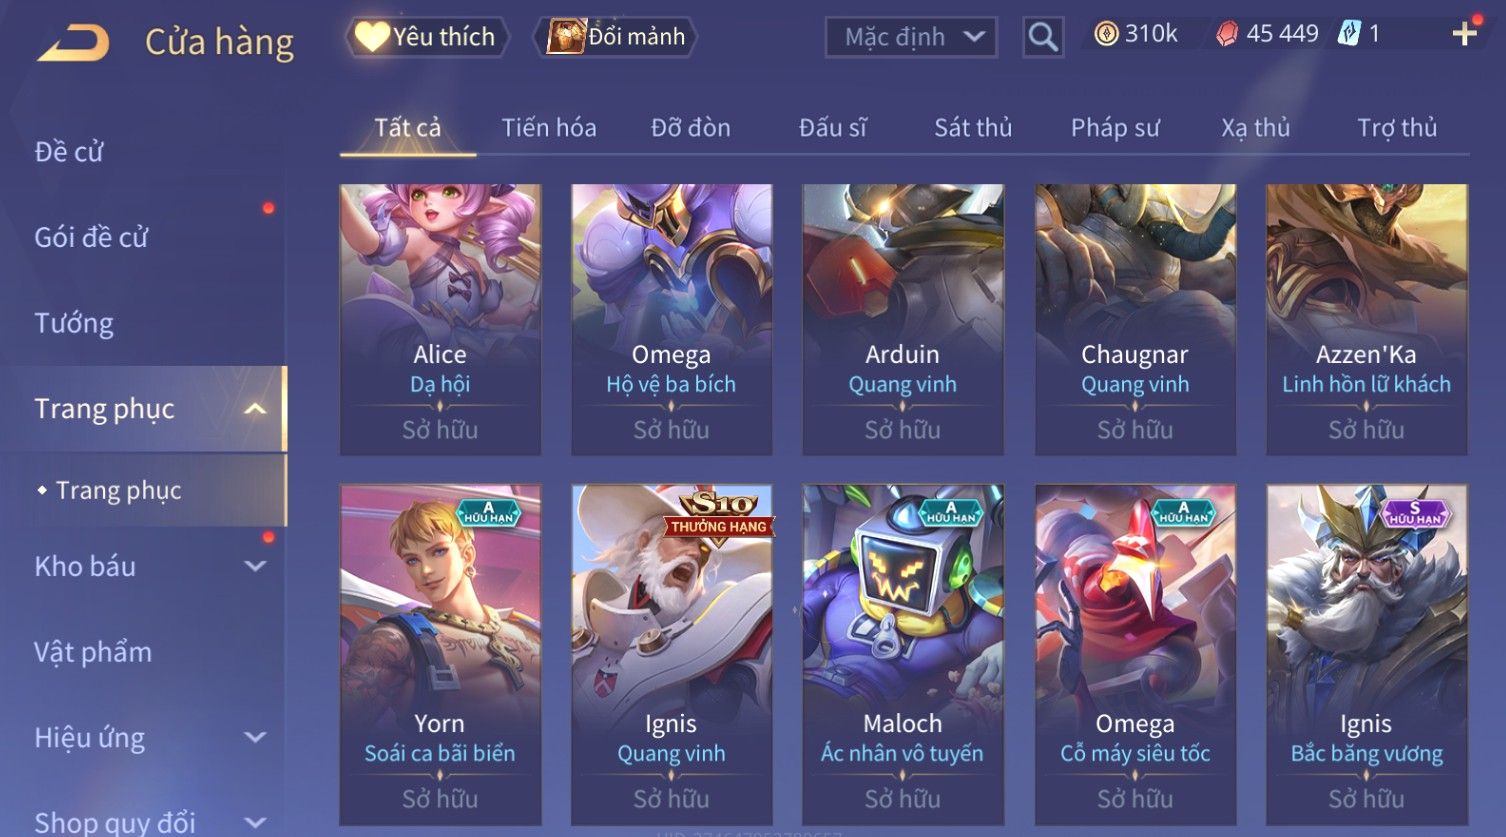Open the search magnifier icon

coord(1043,37)
